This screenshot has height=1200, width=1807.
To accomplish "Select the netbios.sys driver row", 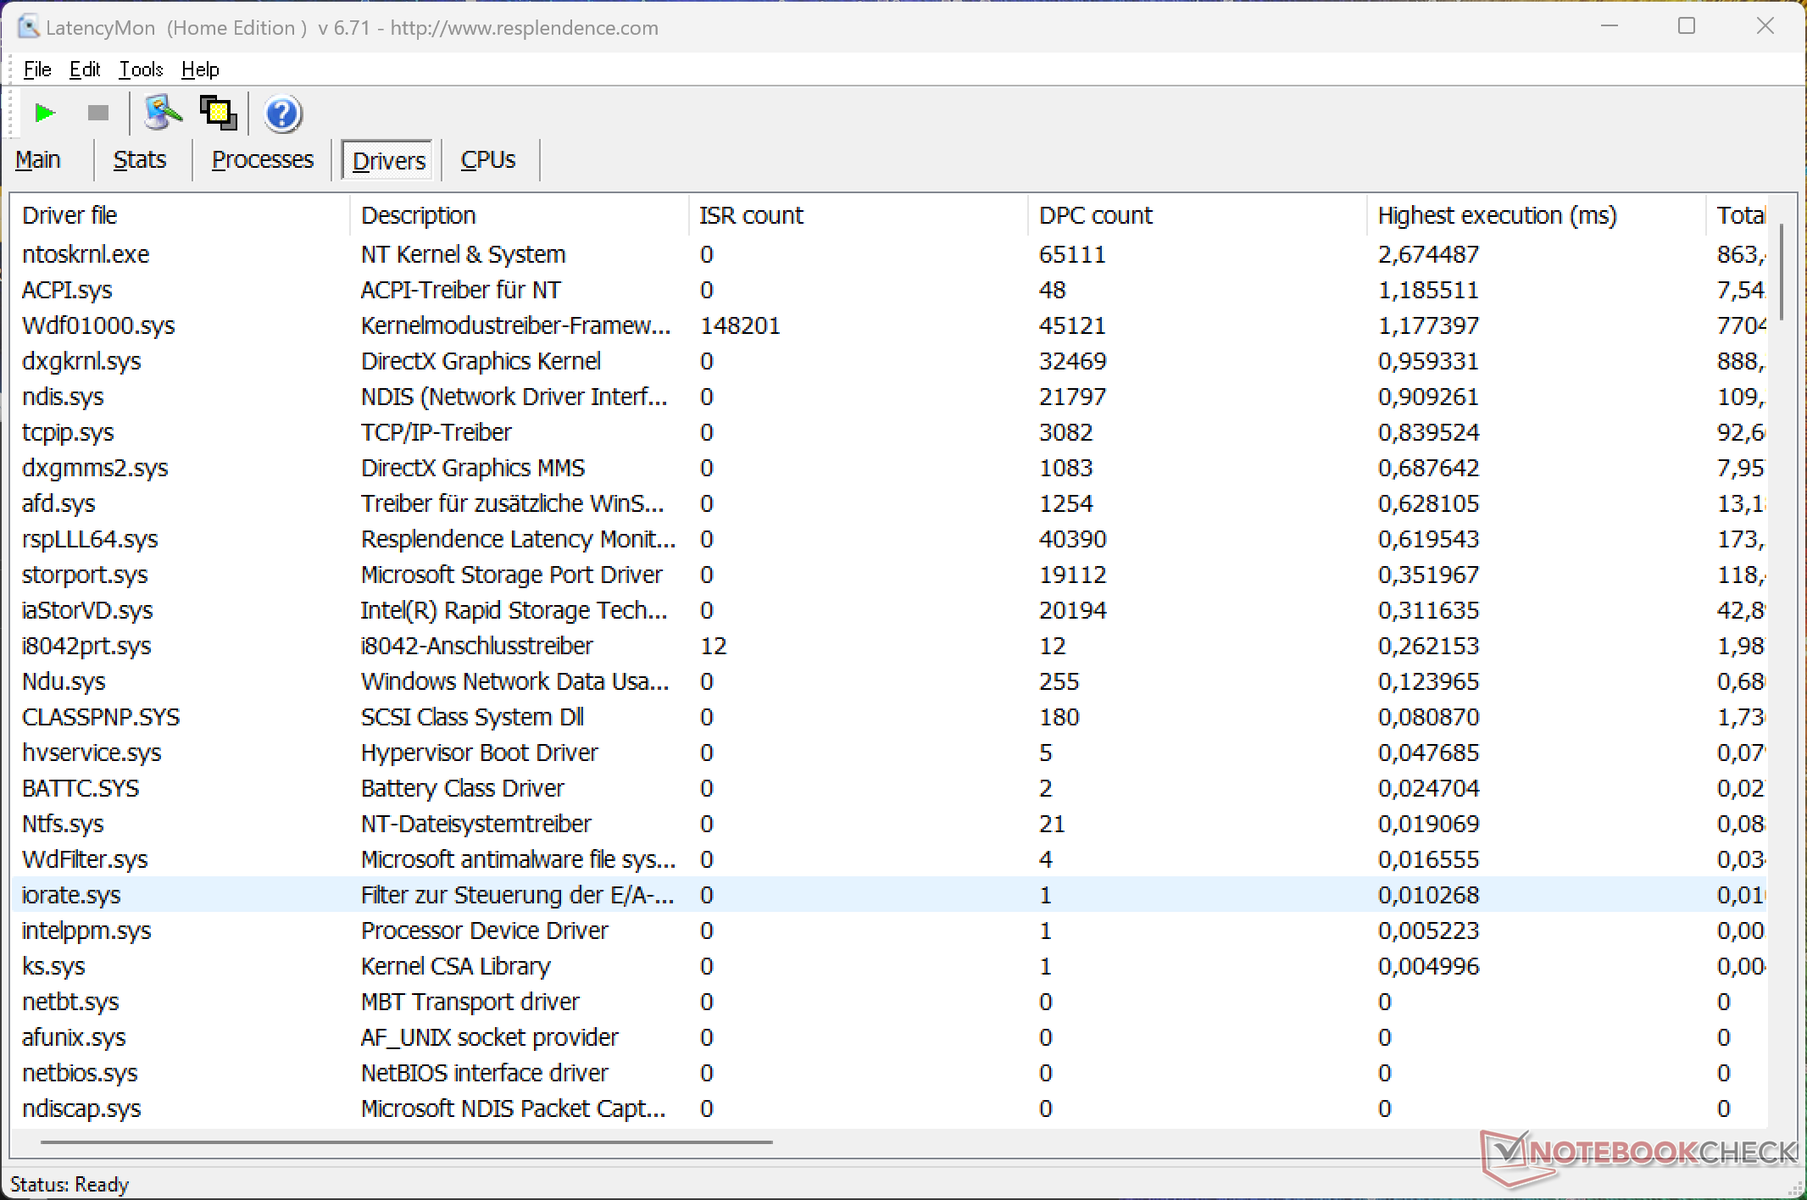I will 889,1073.
